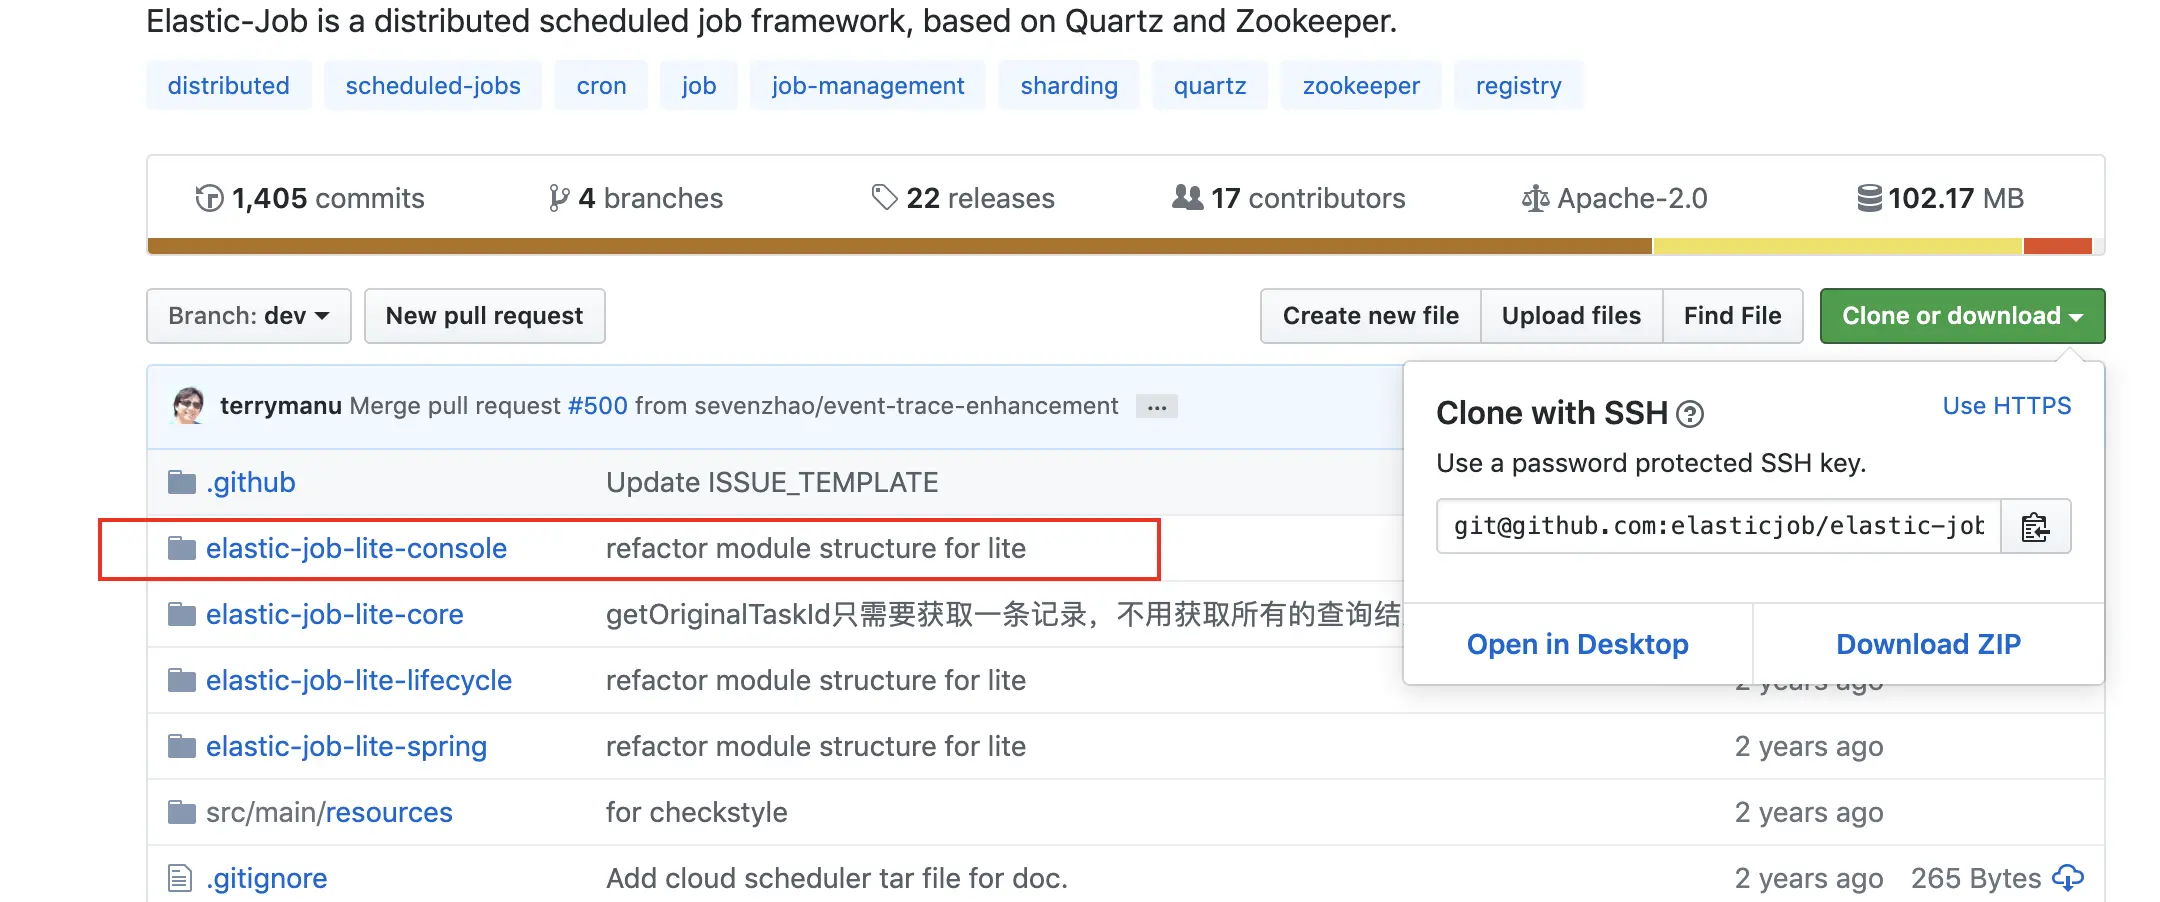
Task: Click Download ZIP
Action: (1927, 644)
